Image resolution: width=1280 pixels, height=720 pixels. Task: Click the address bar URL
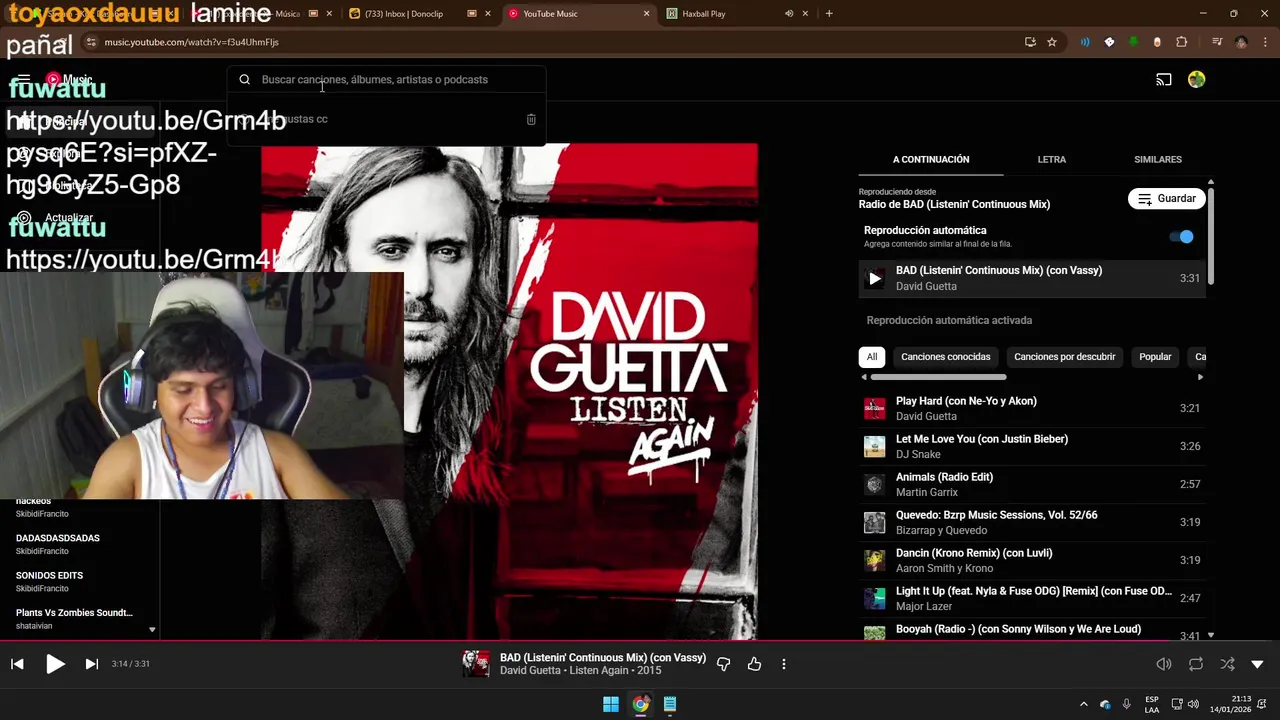click(x=192, y=42)
